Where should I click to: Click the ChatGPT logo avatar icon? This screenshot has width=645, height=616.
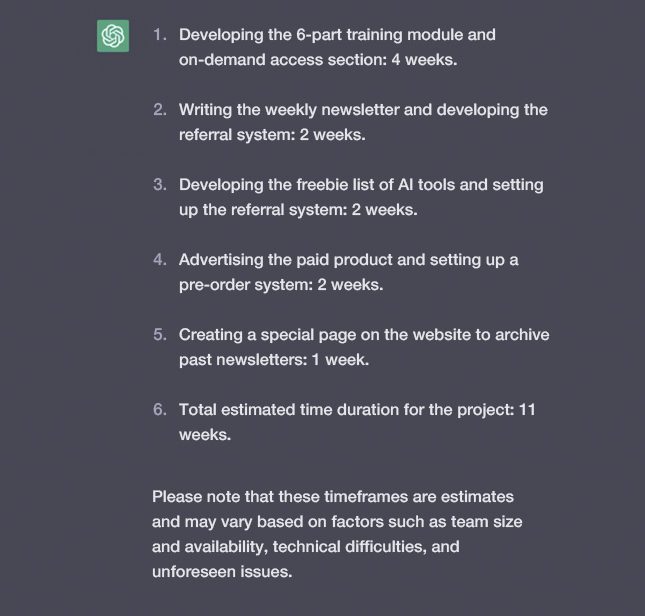click(113, 36)
